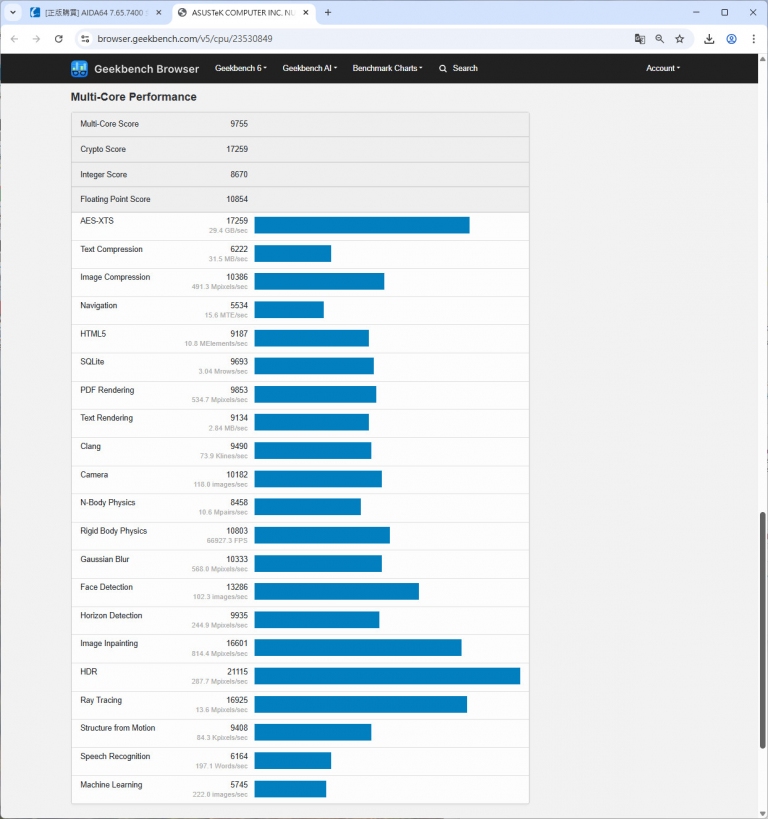Image resolution: width=768 pixels, height=819 pixels.
Task: Click the Rigid Body Physics label
Action: (x=113, y=531)
